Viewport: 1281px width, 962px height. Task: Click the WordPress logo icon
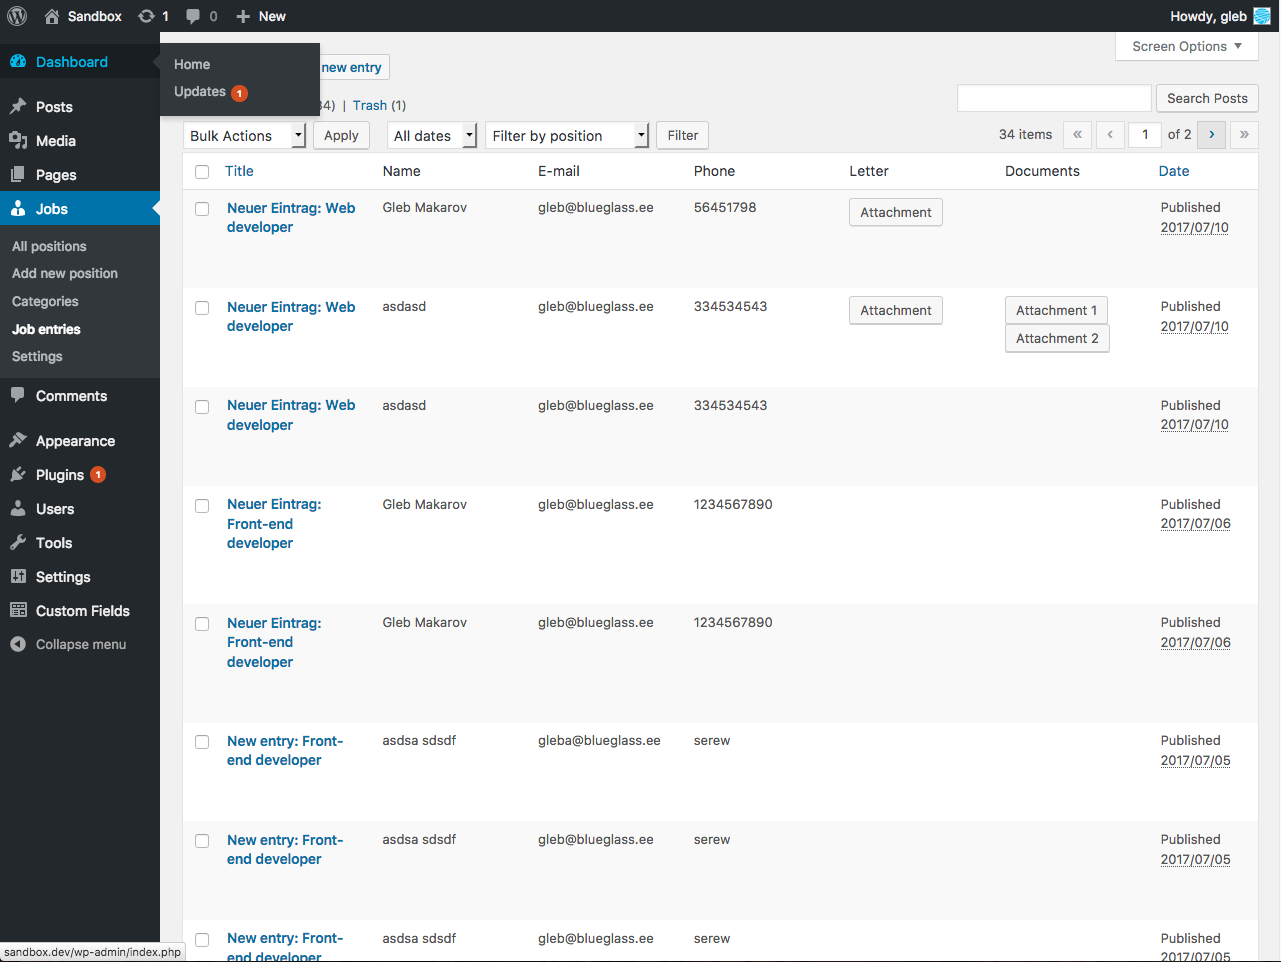[17, 16]
